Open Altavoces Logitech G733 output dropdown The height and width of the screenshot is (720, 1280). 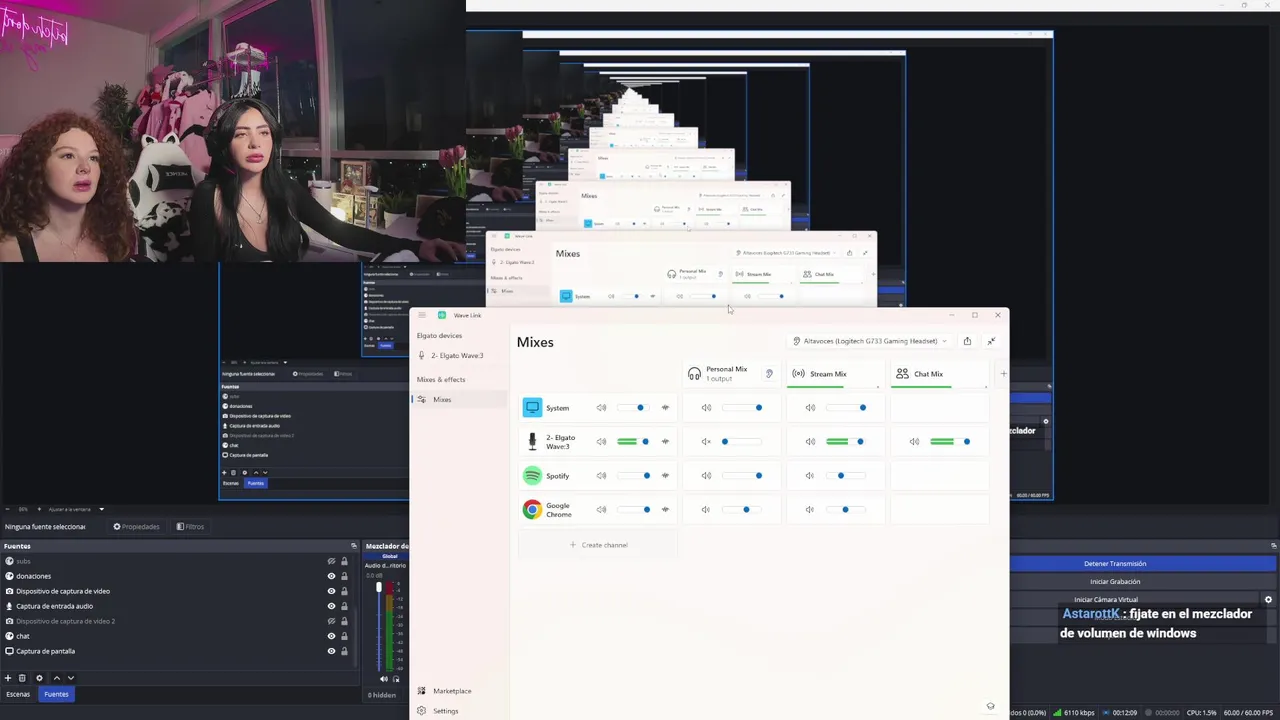click(870, 341)
